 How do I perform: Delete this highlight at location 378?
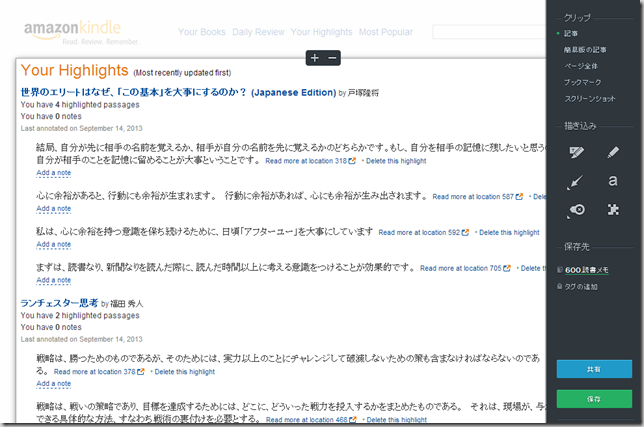pyautogui.click(x=184, y=372)
